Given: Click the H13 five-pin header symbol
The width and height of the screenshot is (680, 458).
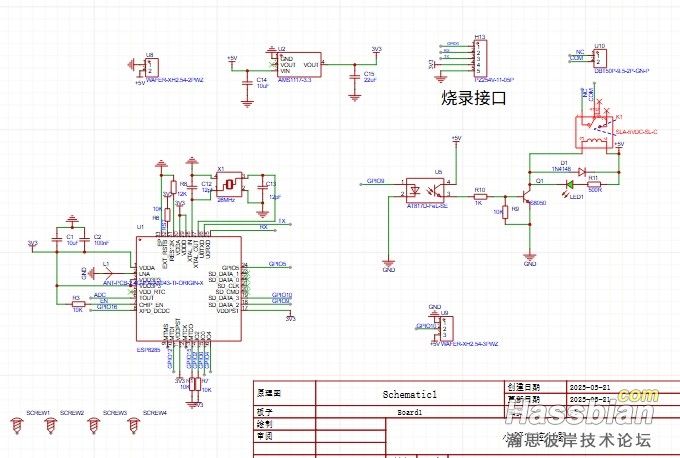Looking at the screenshot, I should (481, 59).
